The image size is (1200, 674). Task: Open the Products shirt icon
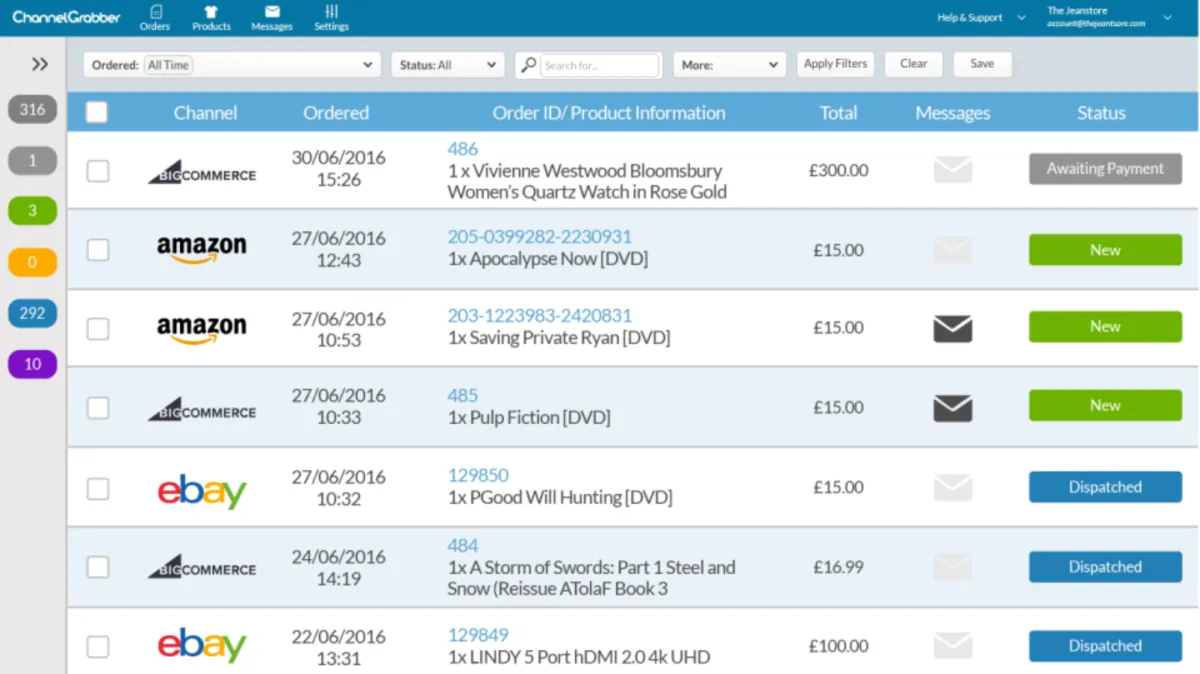click(211, 12)
